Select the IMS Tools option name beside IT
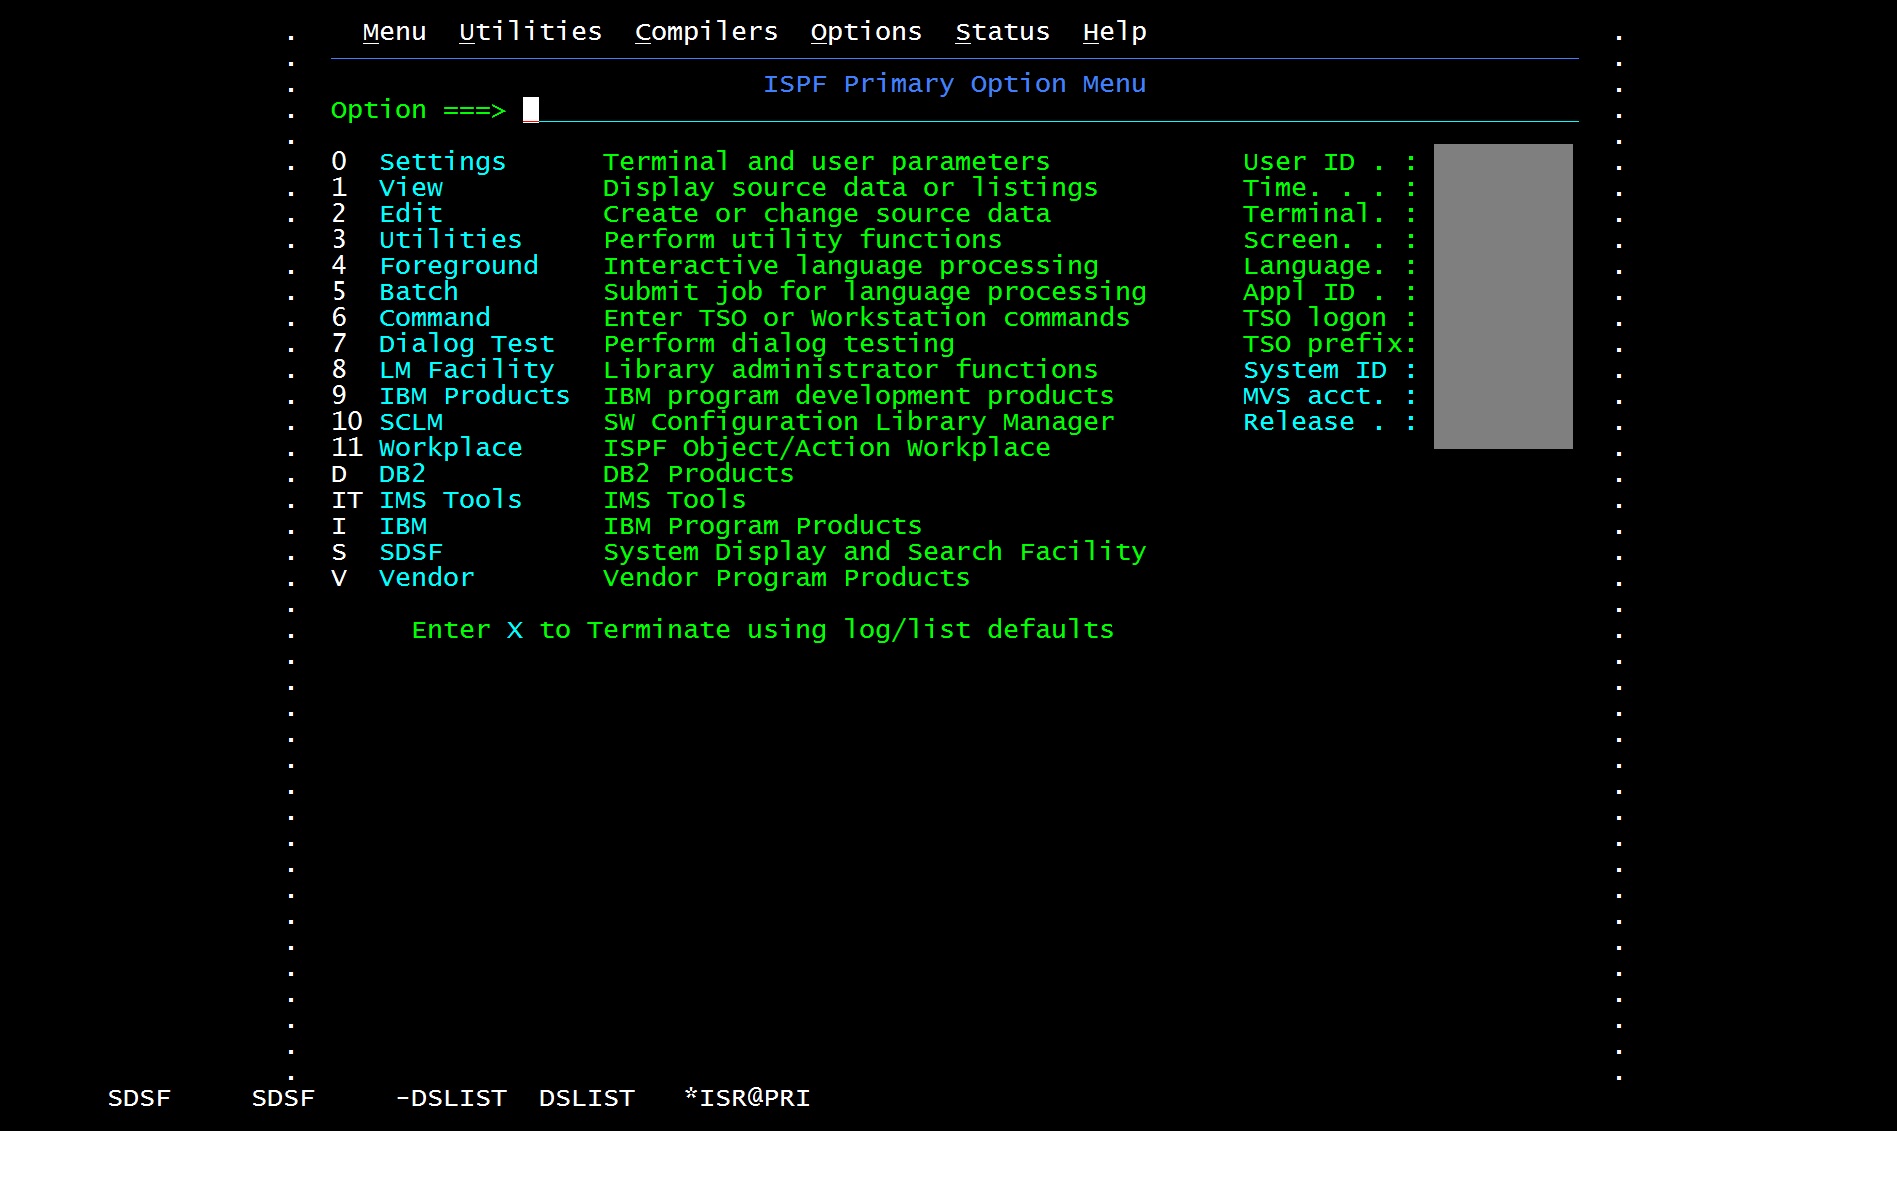1897x1200 pixels. tap(450, 500)
